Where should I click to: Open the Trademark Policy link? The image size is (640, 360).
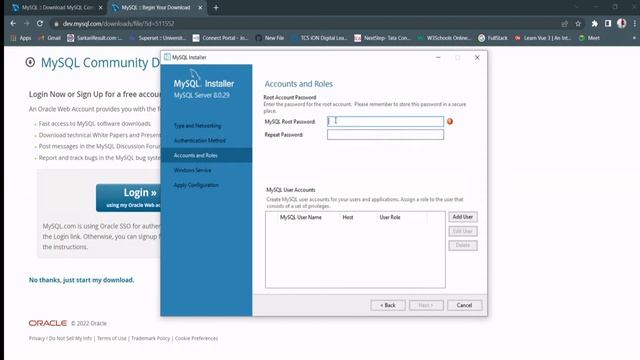coord(150,338)
